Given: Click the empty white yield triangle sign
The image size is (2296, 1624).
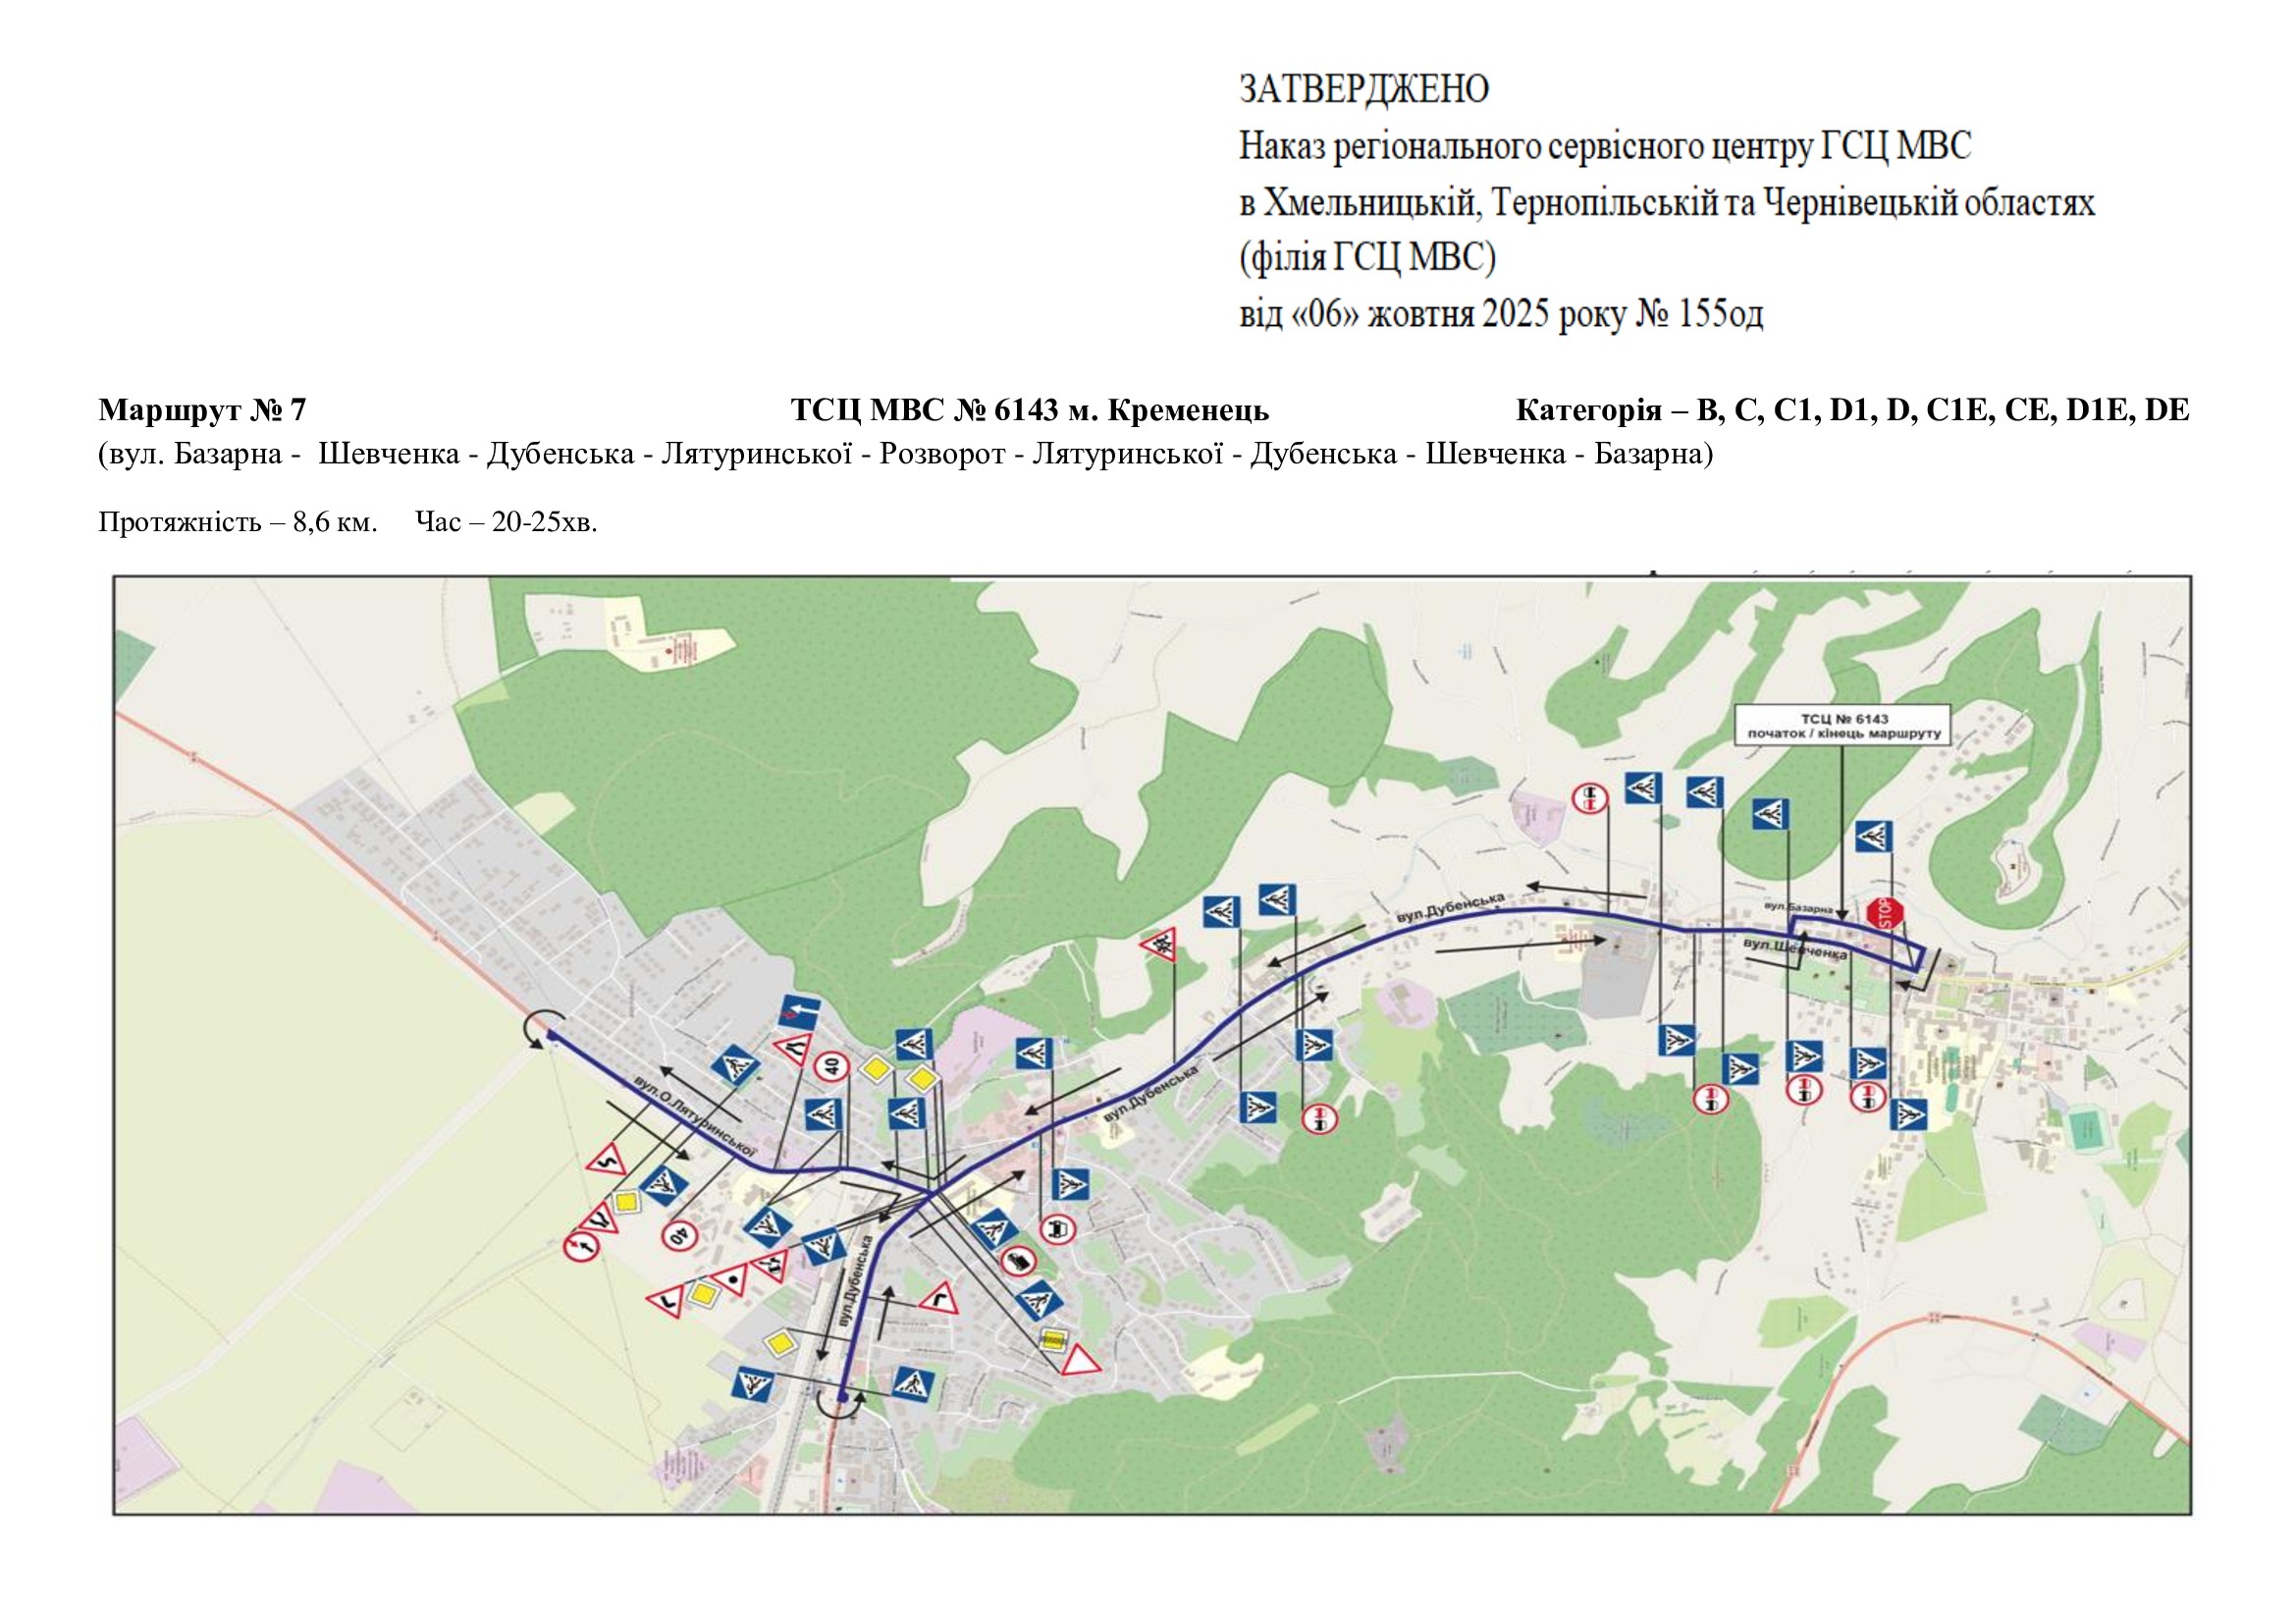Looking at the screenshot, I should tap(1080, 1364).
